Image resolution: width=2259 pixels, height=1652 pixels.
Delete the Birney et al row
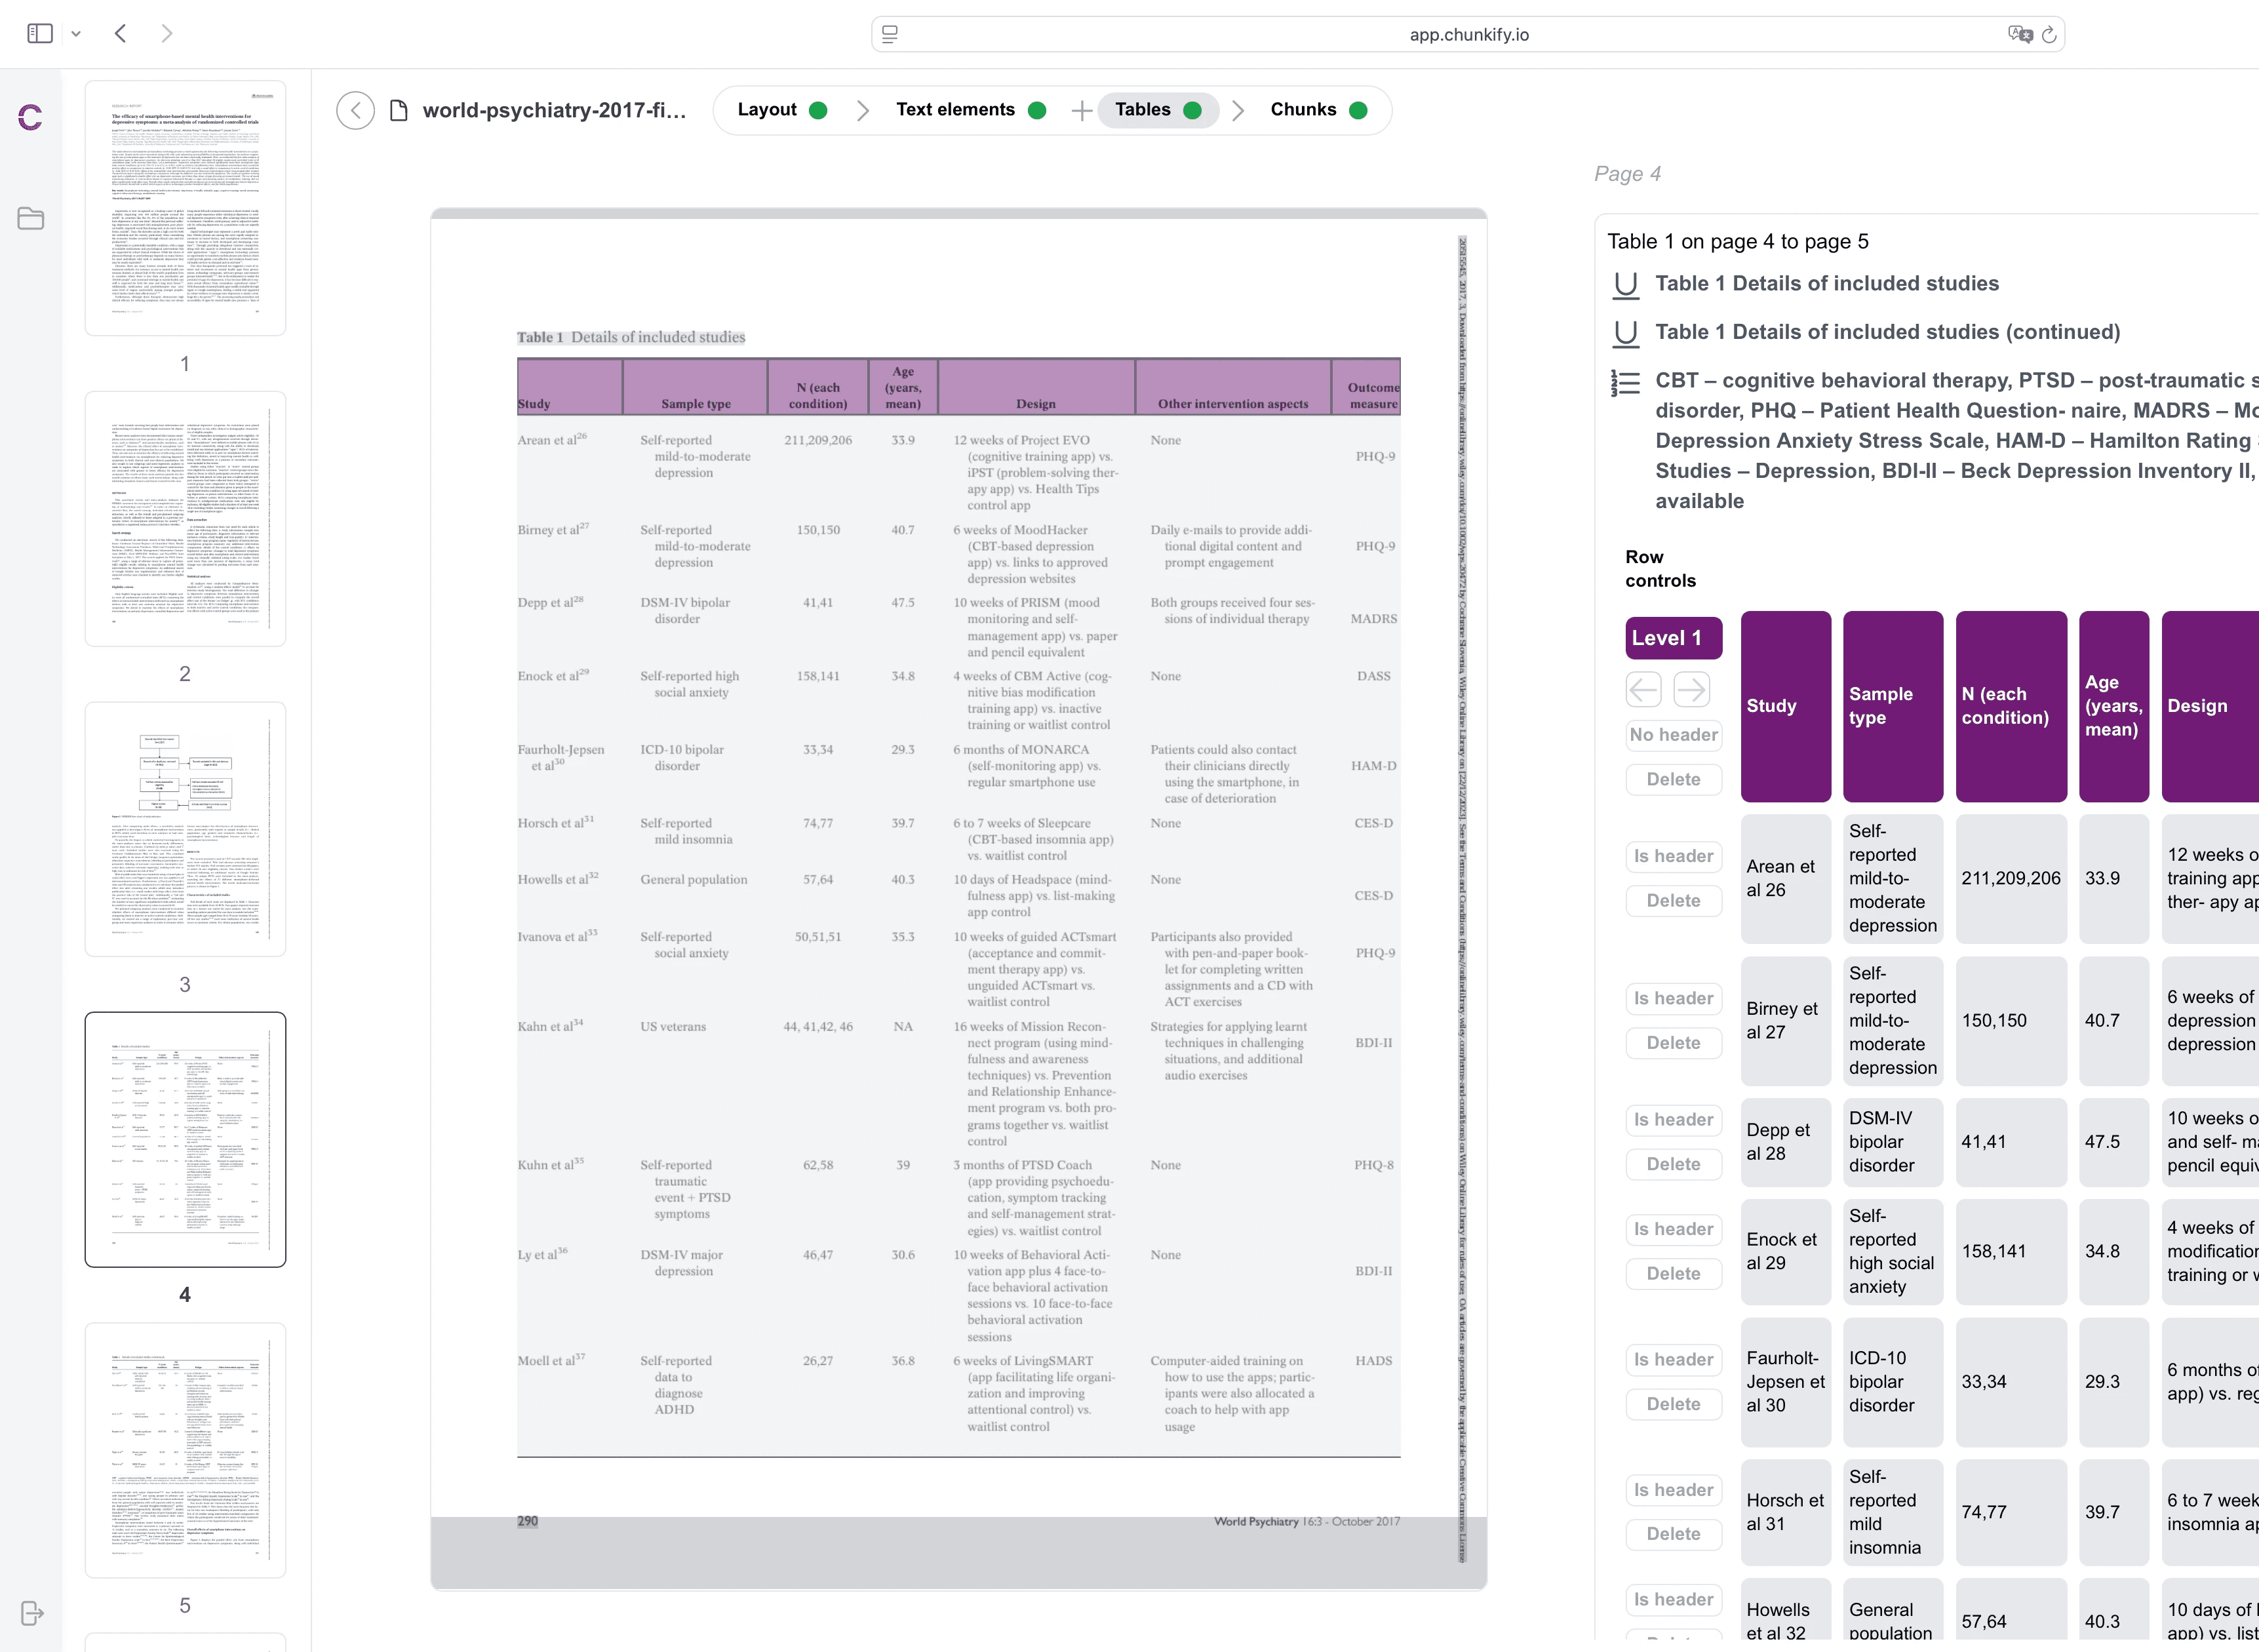tap(1673, 1043)
